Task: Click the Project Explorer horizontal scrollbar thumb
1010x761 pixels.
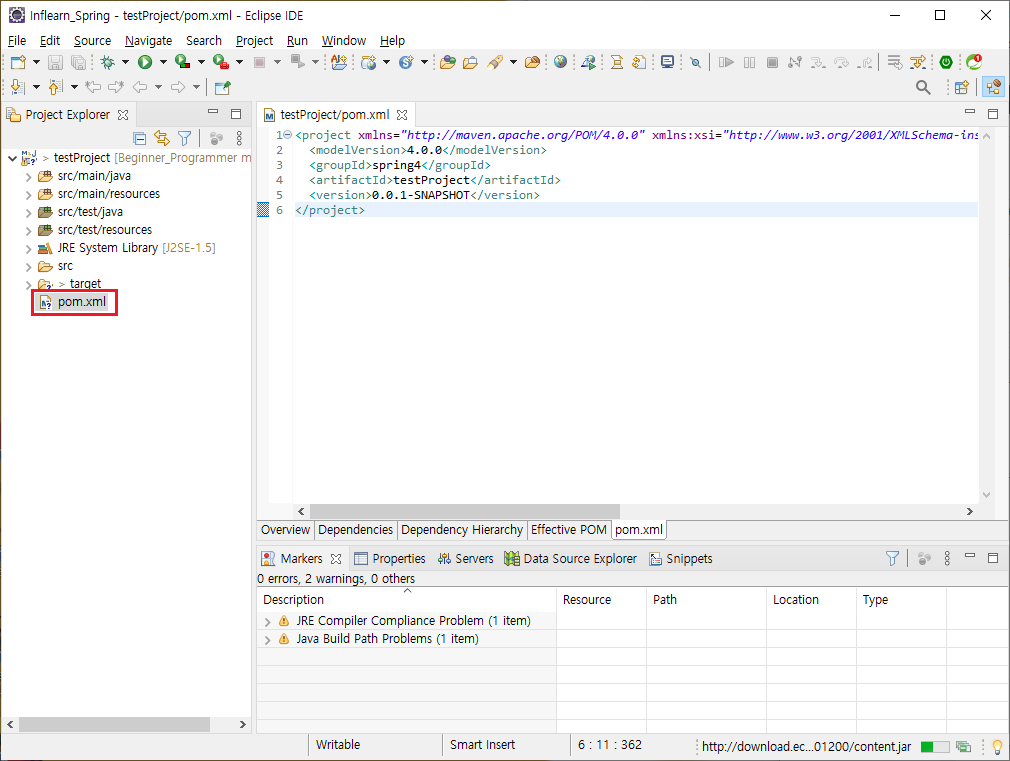Action: click(114, 724)
